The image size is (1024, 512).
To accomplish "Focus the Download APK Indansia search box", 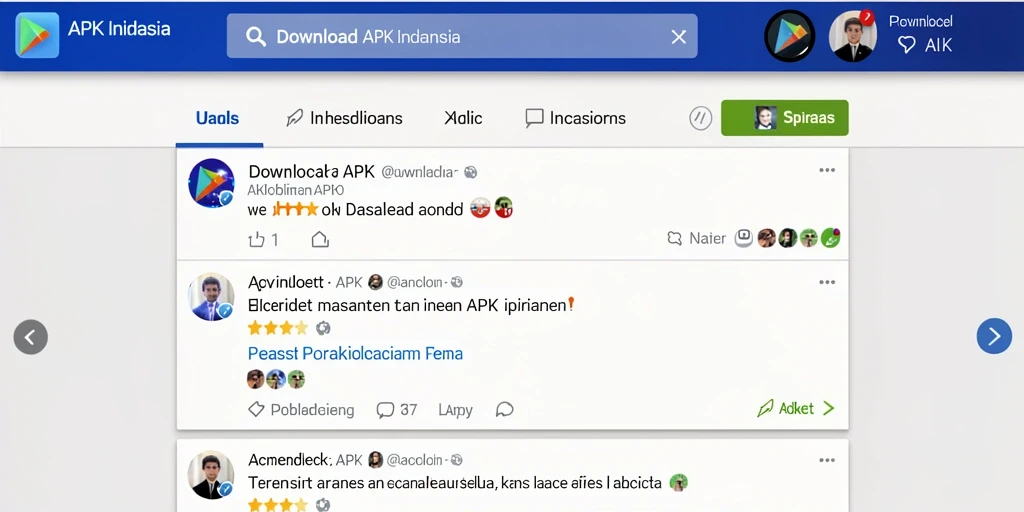I will 462,36.
